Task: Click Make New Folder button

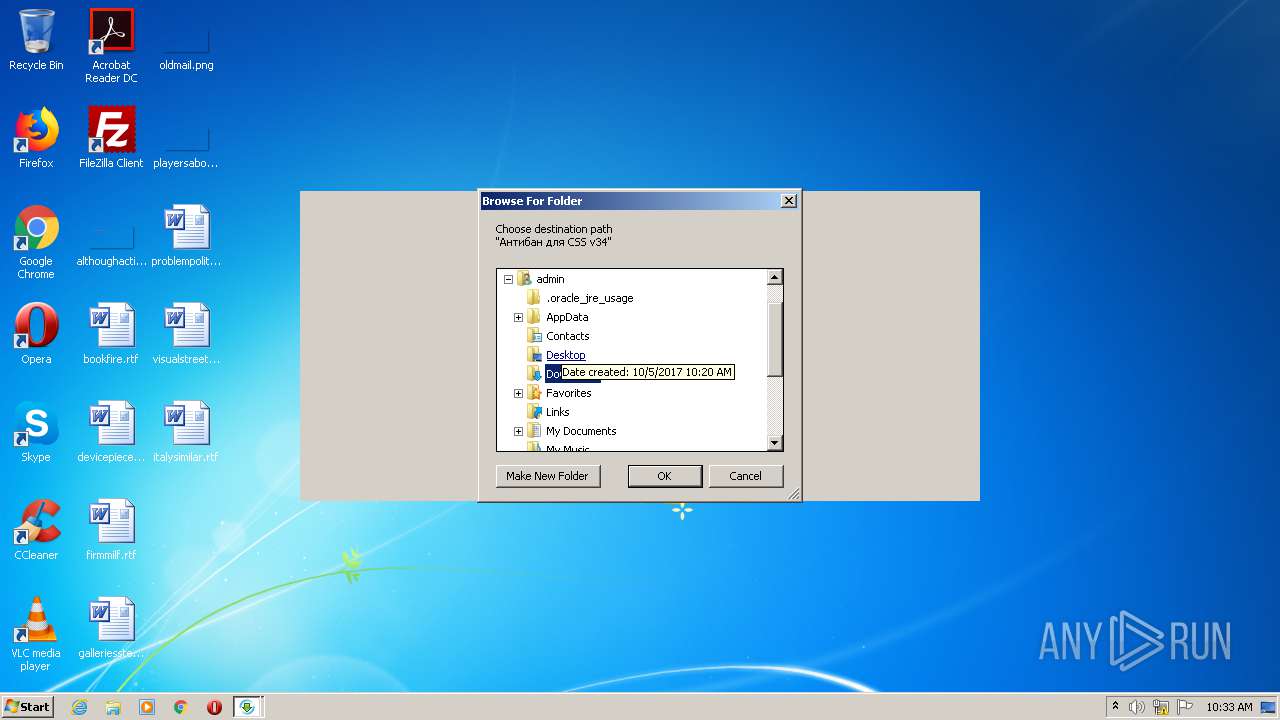Action: [x=547, y=476]
